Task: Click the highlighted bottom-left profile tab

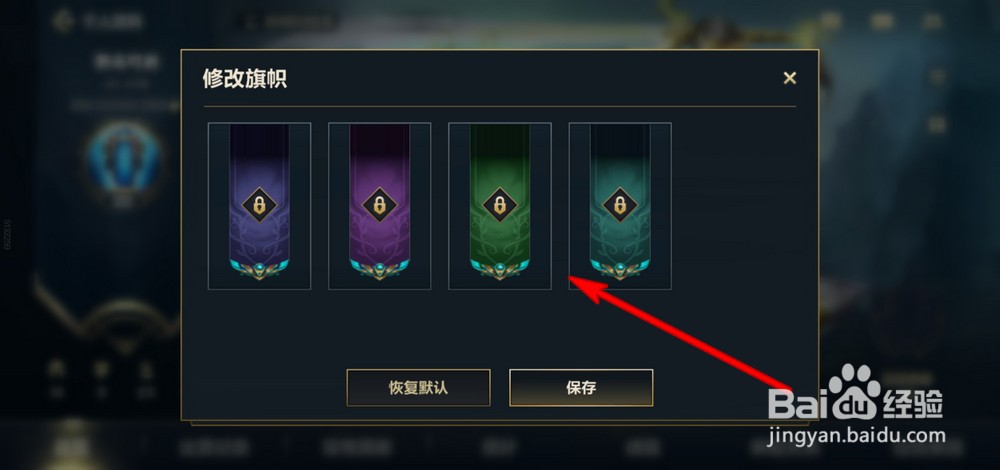Action: pos(71,445)
